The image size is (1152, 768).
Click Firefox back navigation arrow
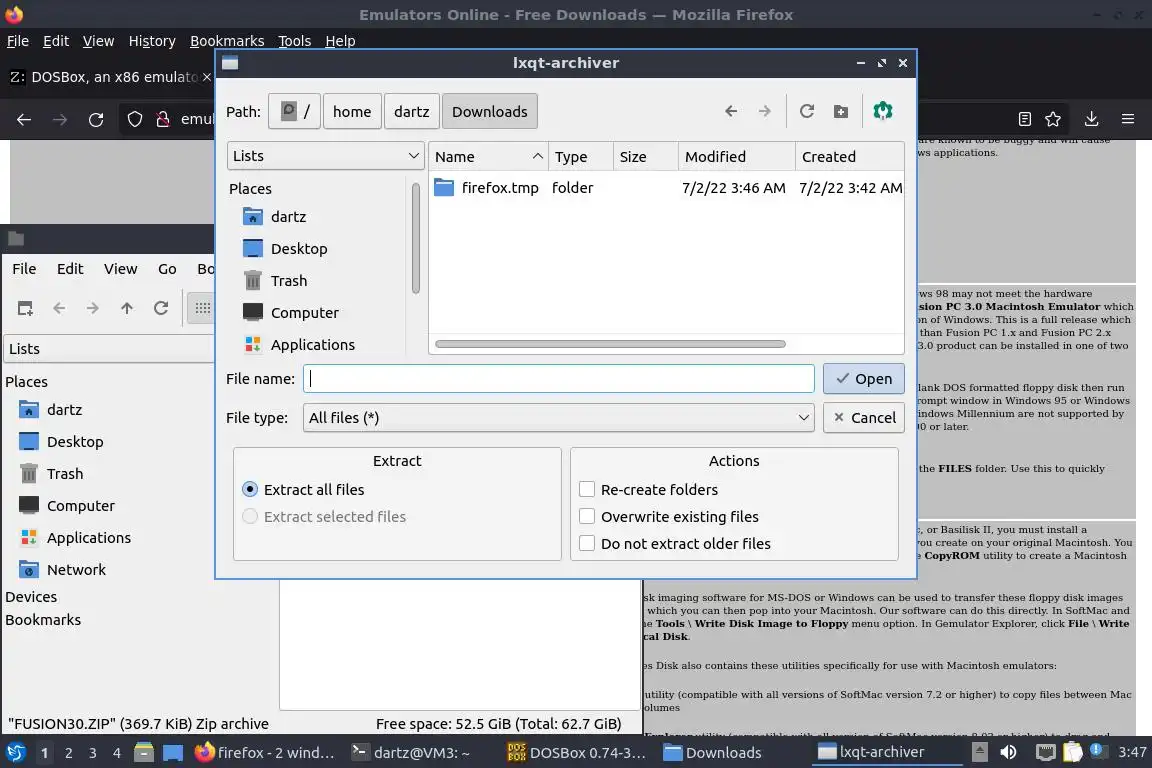(x=24, y=119)
